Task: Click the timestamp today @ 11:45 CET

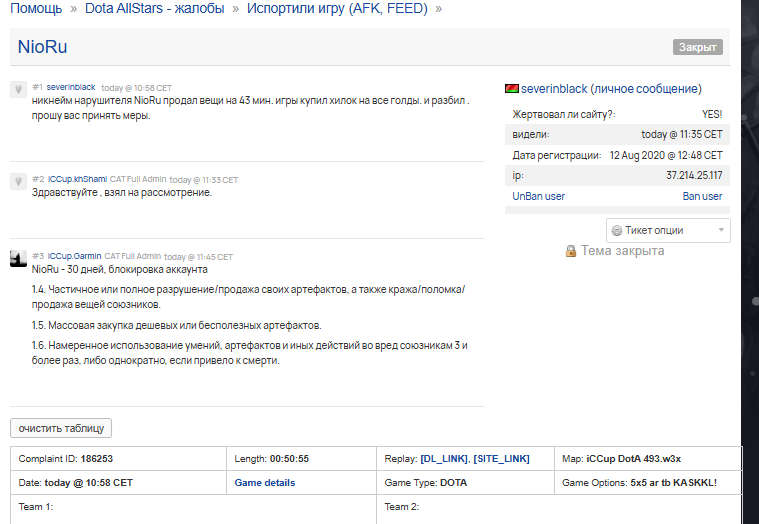Action: (198, 257)
